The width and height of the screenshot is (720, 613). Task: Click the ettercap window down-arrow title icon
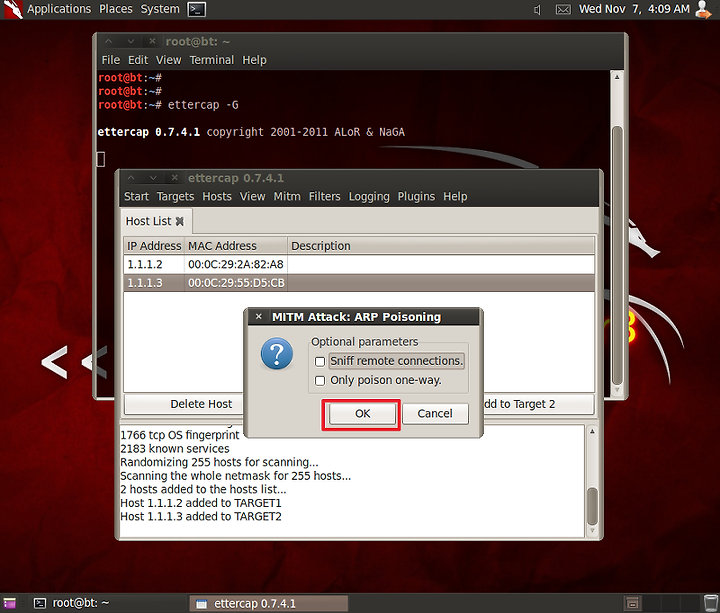153,178
